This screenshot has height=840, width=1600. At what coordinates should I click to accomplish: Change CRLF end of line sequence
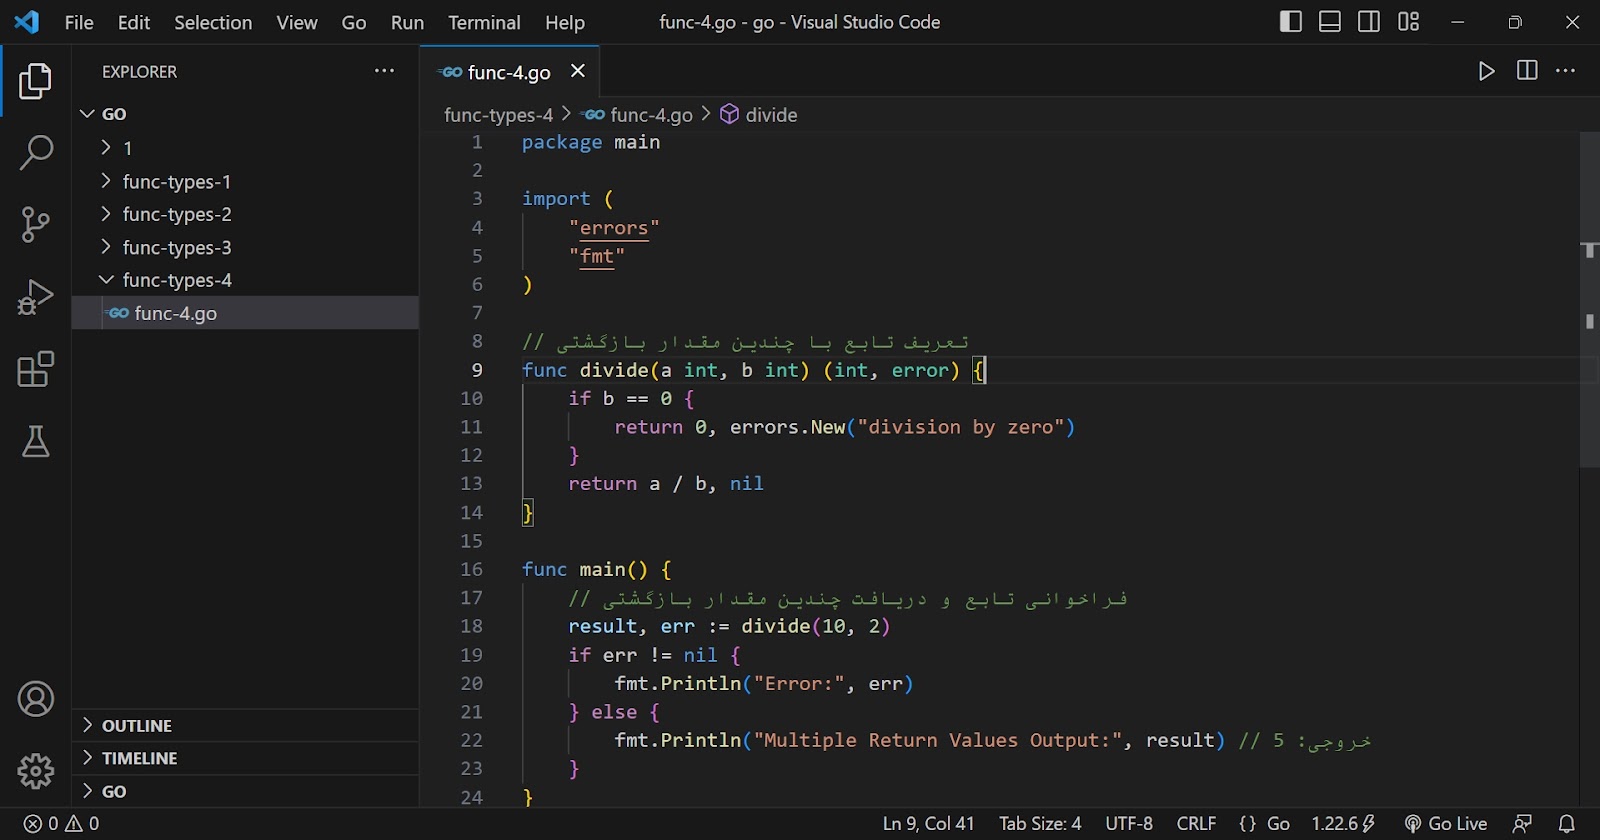tap(1196, 824)
